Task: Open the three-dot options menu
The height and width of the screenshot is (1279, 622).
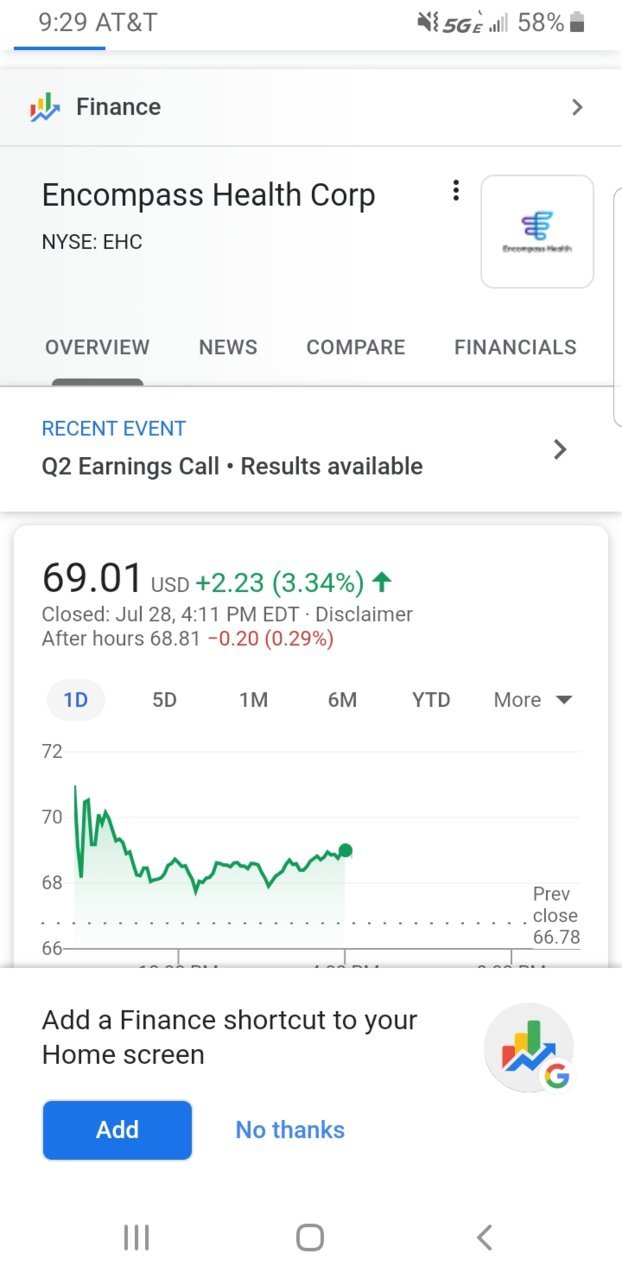Action: point(456,190)
